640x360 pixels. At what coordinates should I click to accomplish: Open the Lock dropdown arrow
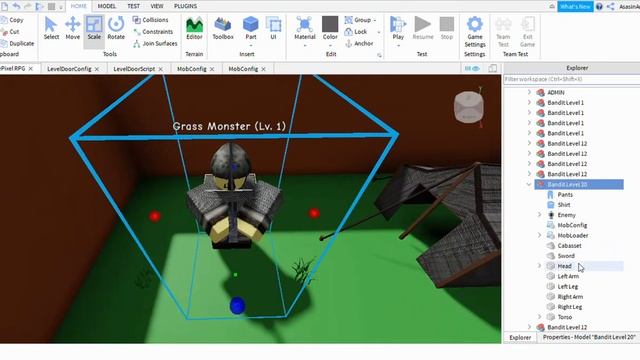[x=378, y=32]
